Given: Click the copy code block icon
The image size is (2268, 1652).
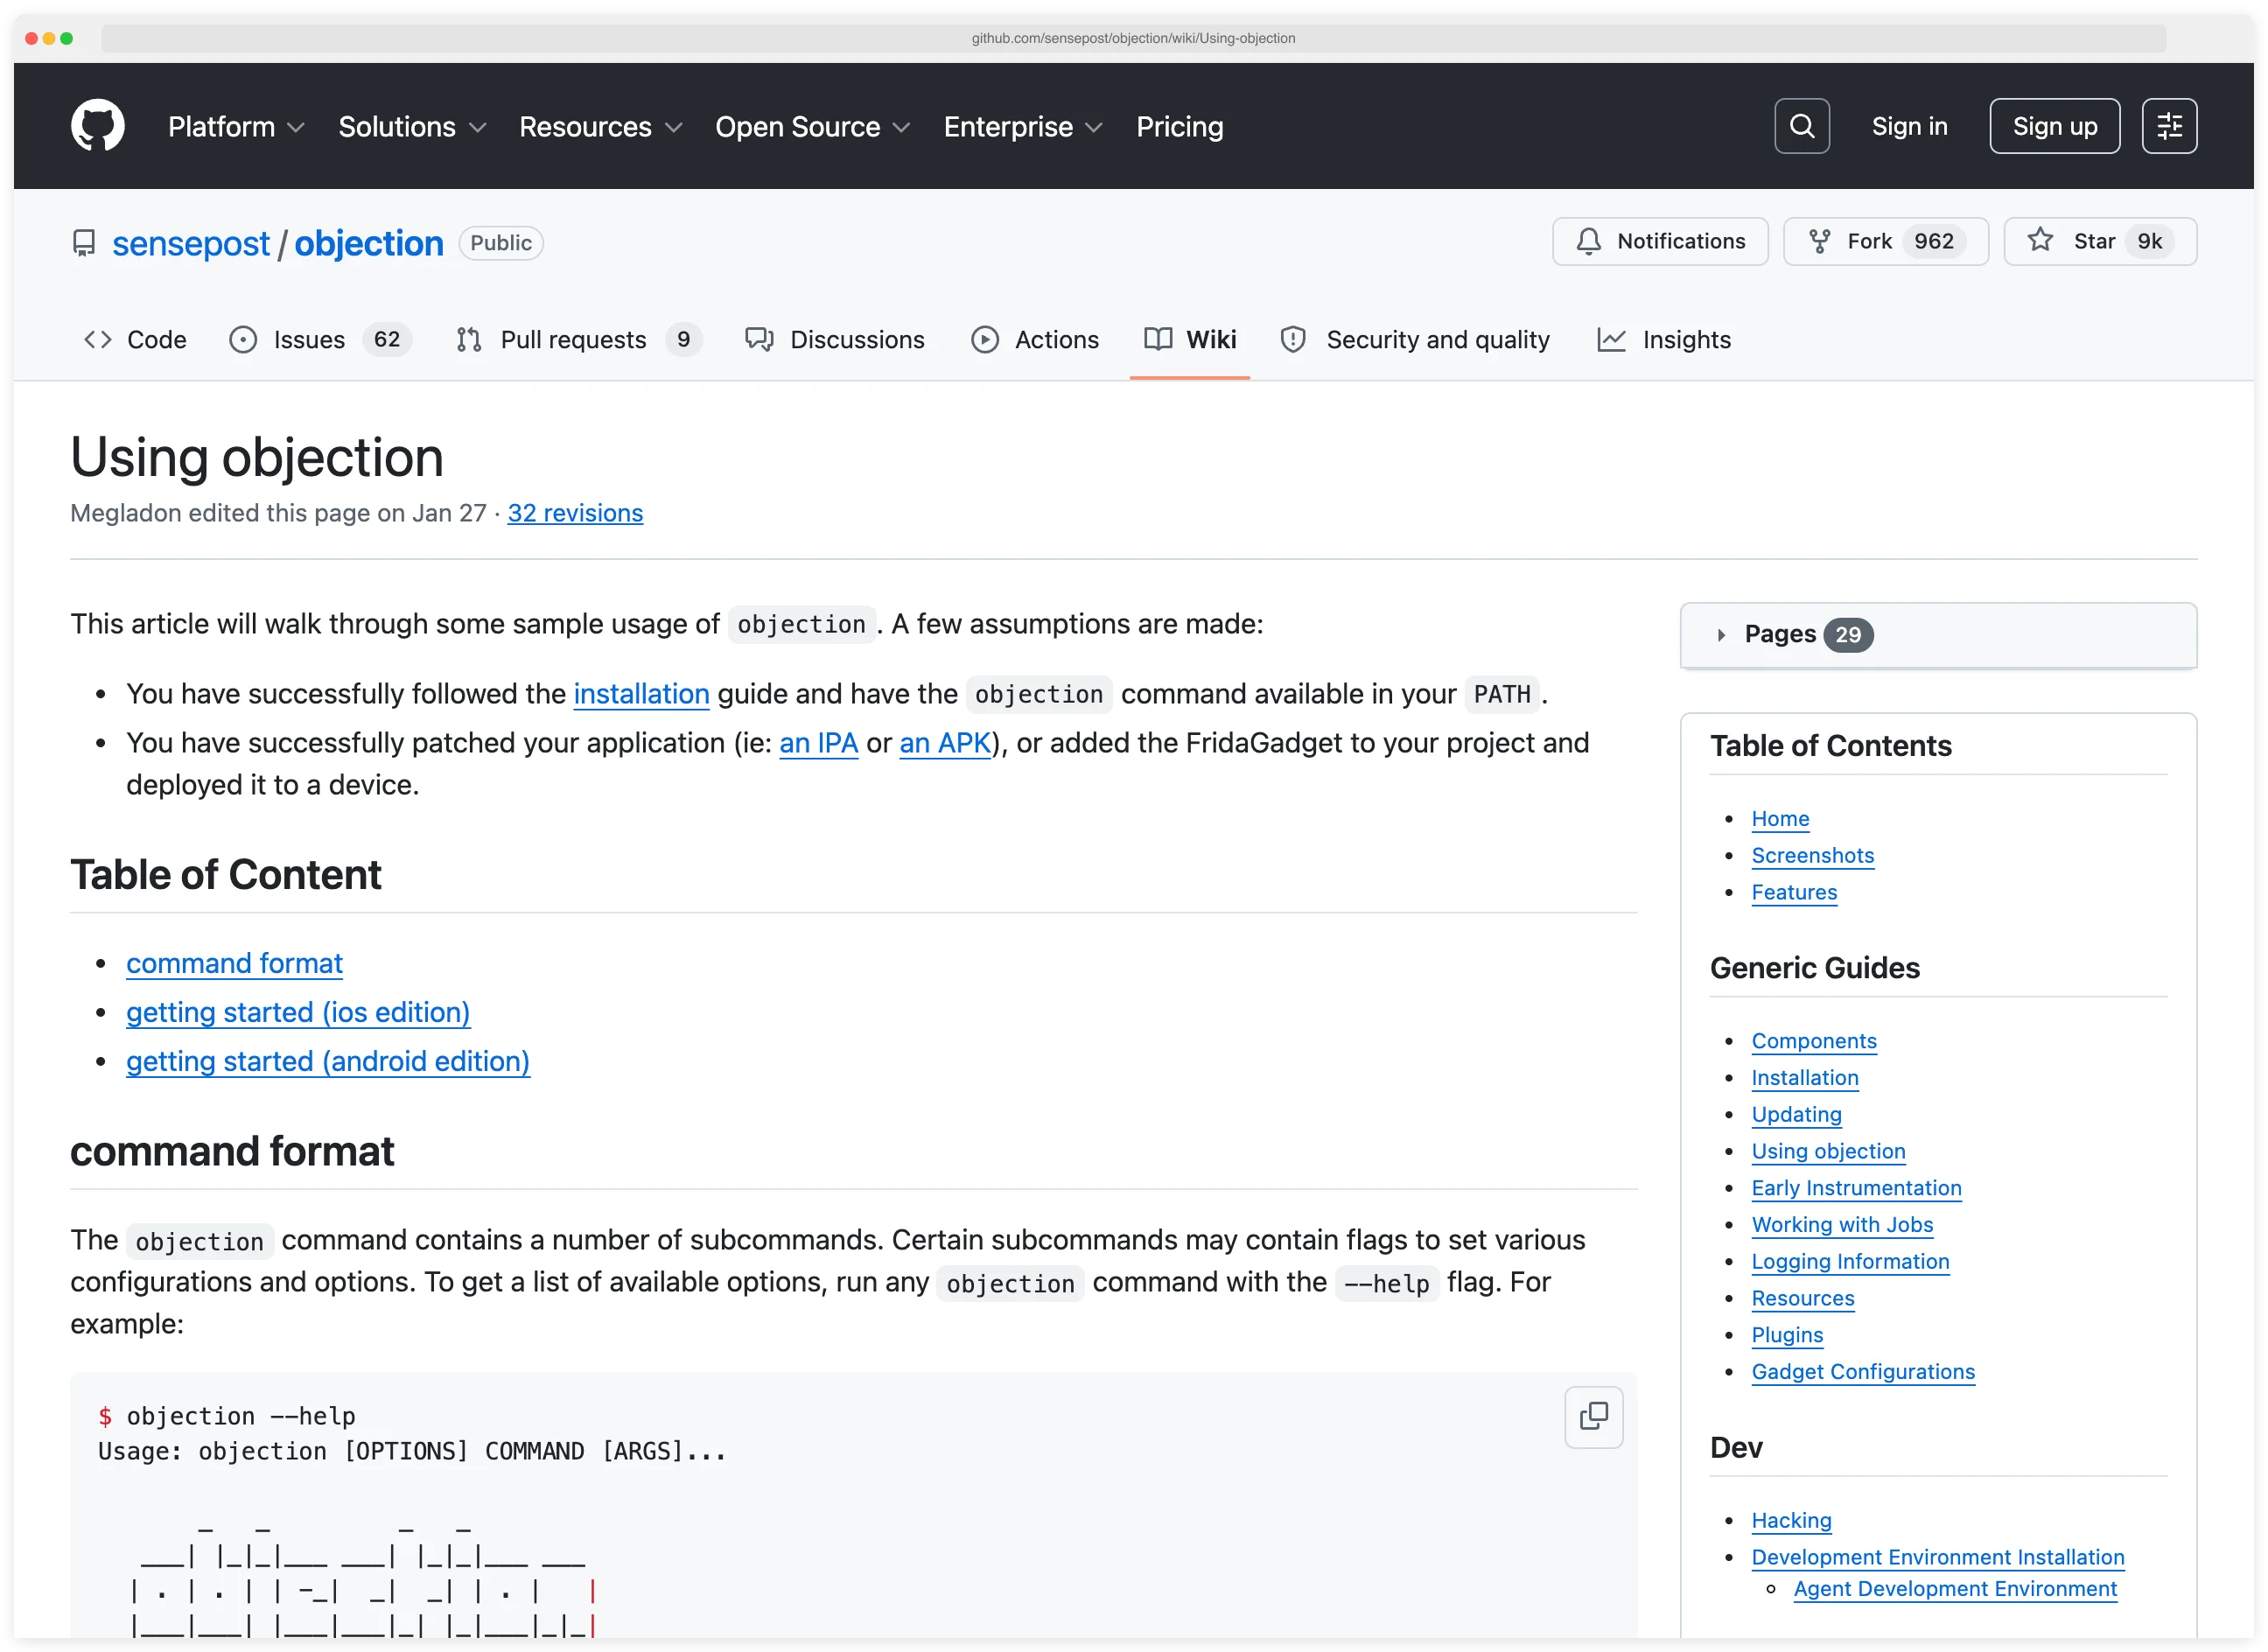Looking at the screenshot, I should pos(1593,1416).
